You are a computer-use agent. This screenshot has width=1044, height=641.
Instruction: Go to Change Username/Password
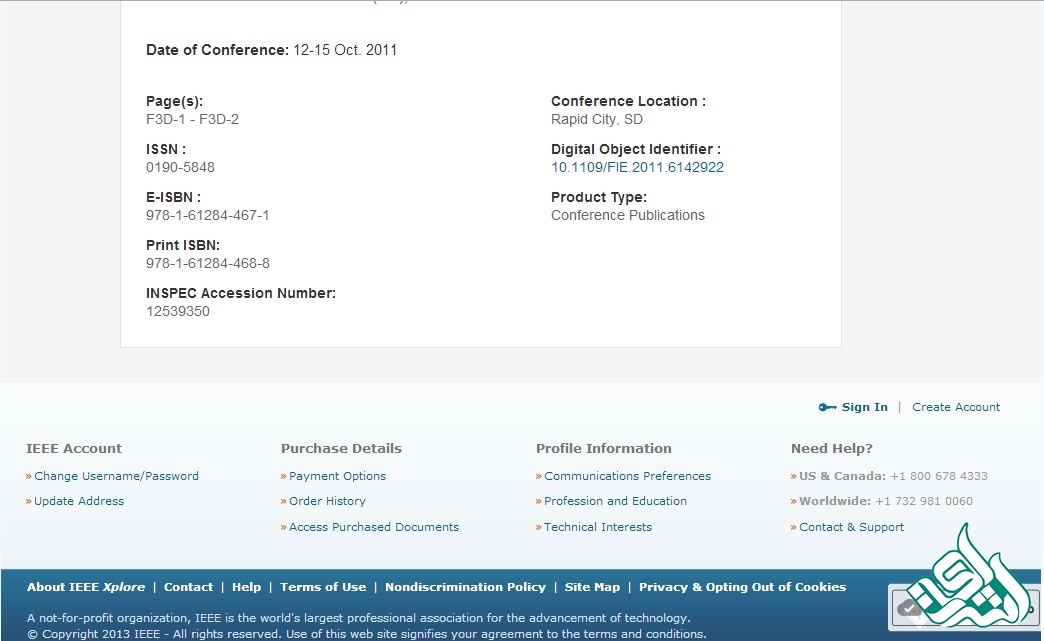coord(116,476)
